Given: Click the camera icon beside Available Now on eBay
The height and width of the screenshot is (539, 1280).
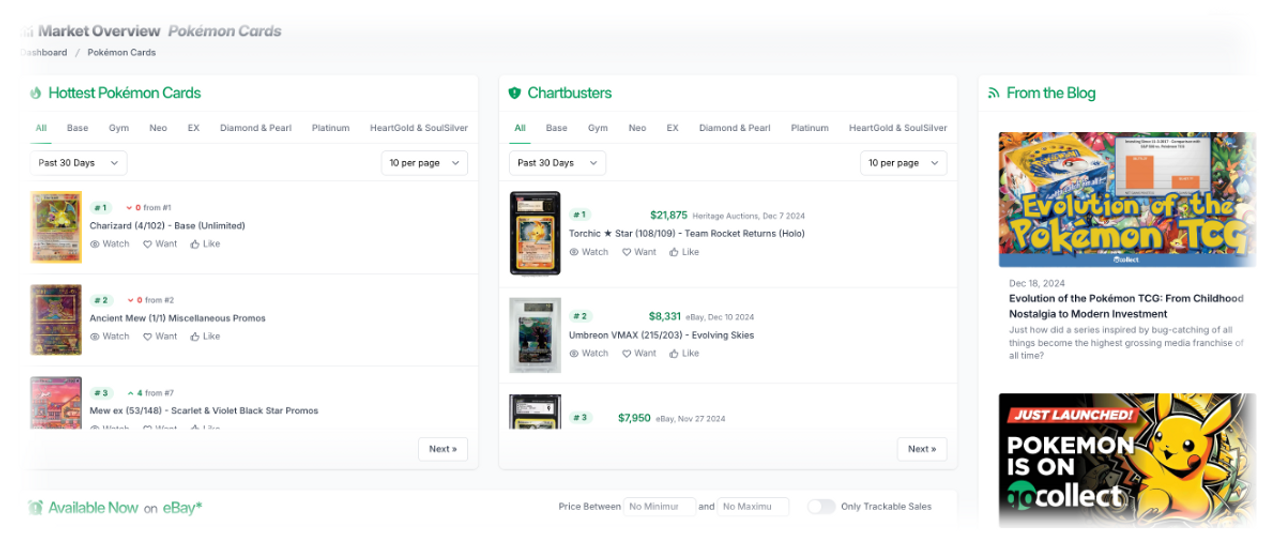Looking at the screenshot, I should coord(36,507).
